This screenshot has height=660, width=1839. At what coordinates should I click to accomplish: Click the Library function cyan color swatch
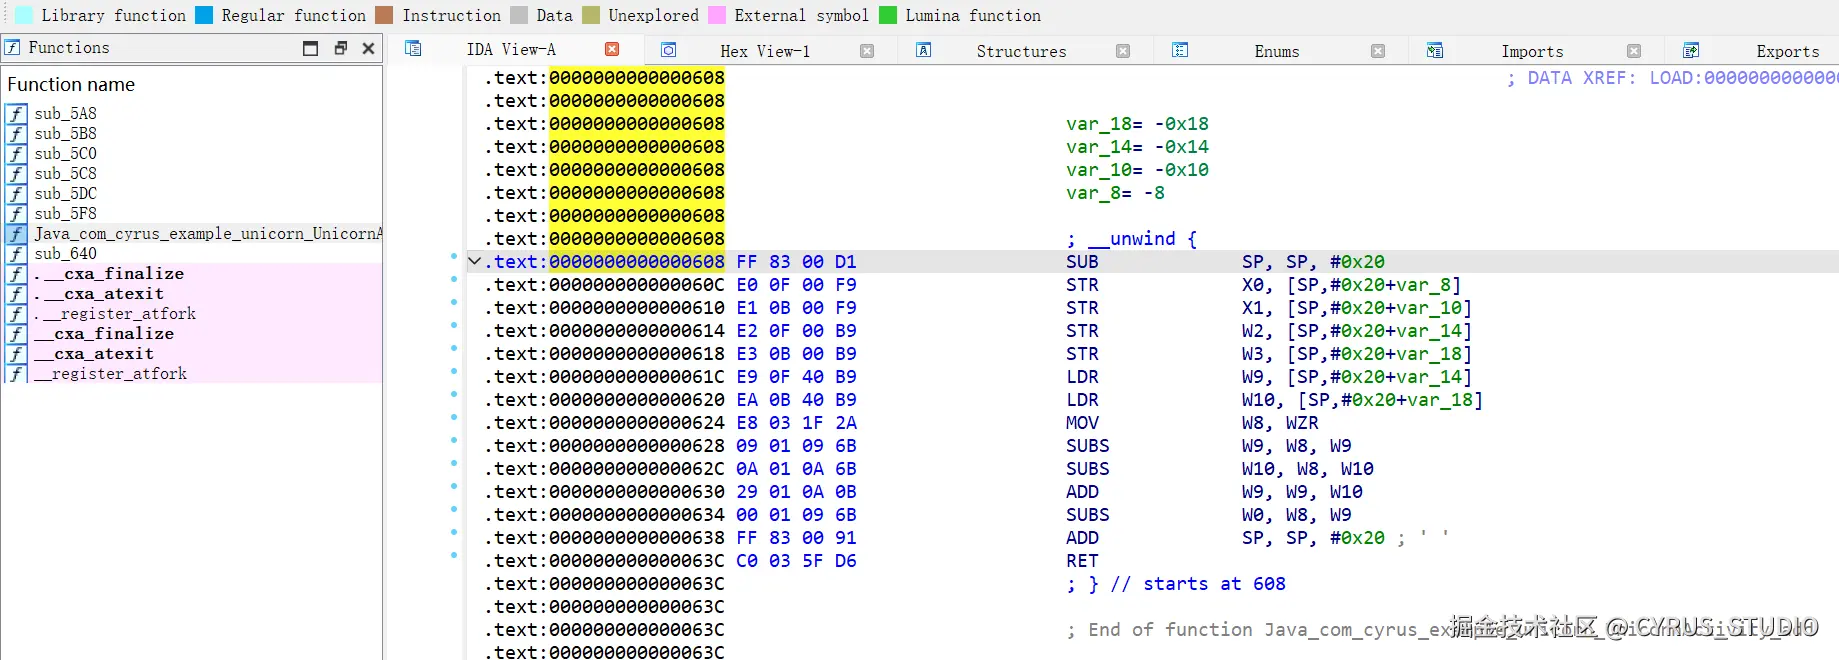click(x=23, y=15)
